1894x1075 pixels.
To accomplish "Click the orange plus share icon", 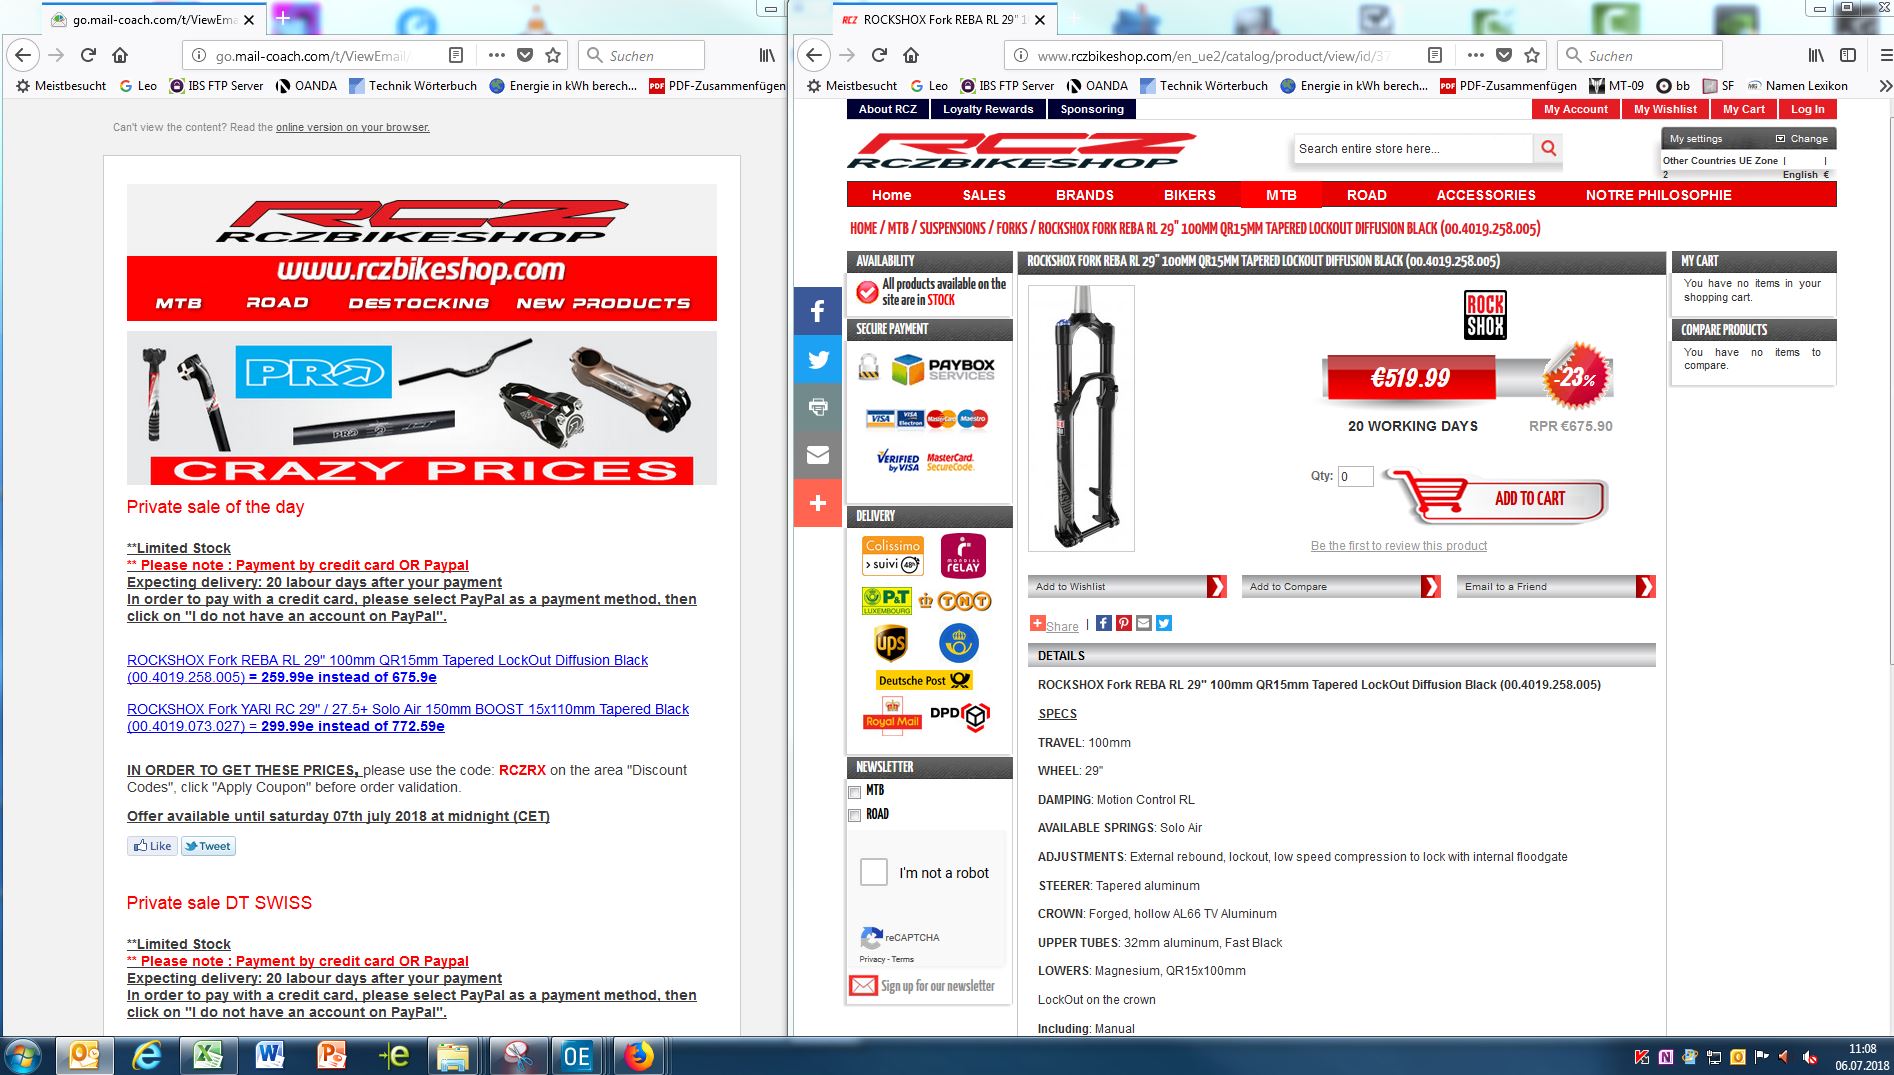I will click(818, 503).
